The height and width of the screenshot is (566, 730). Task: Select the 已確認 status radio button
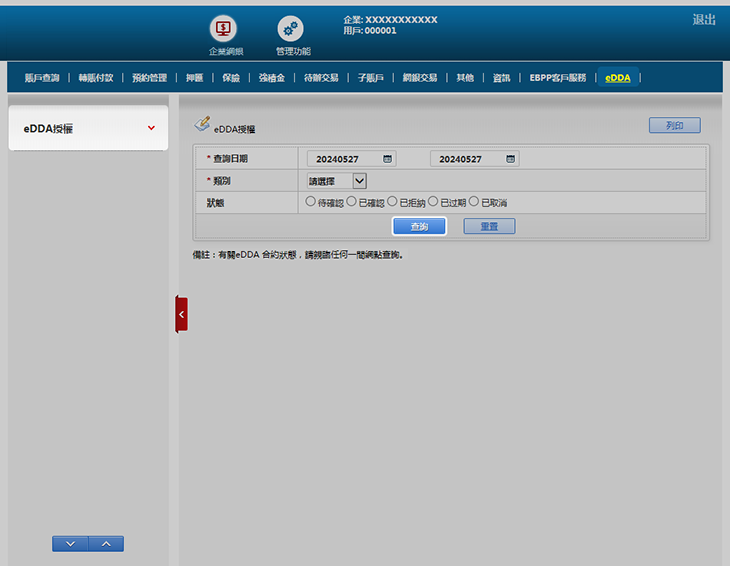coord(352,202)
